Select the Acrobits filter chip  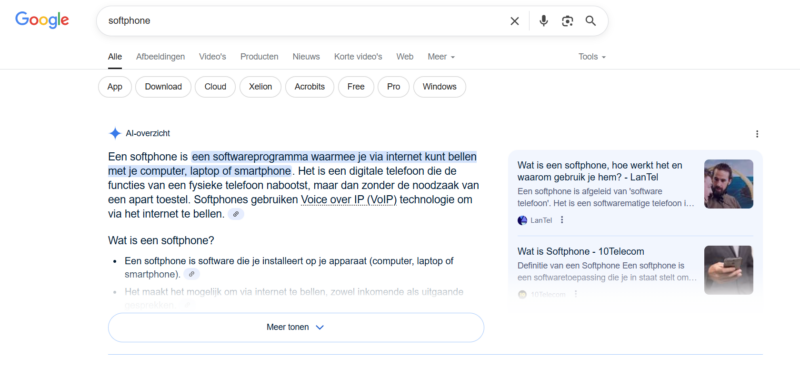(x=310, y=87)
